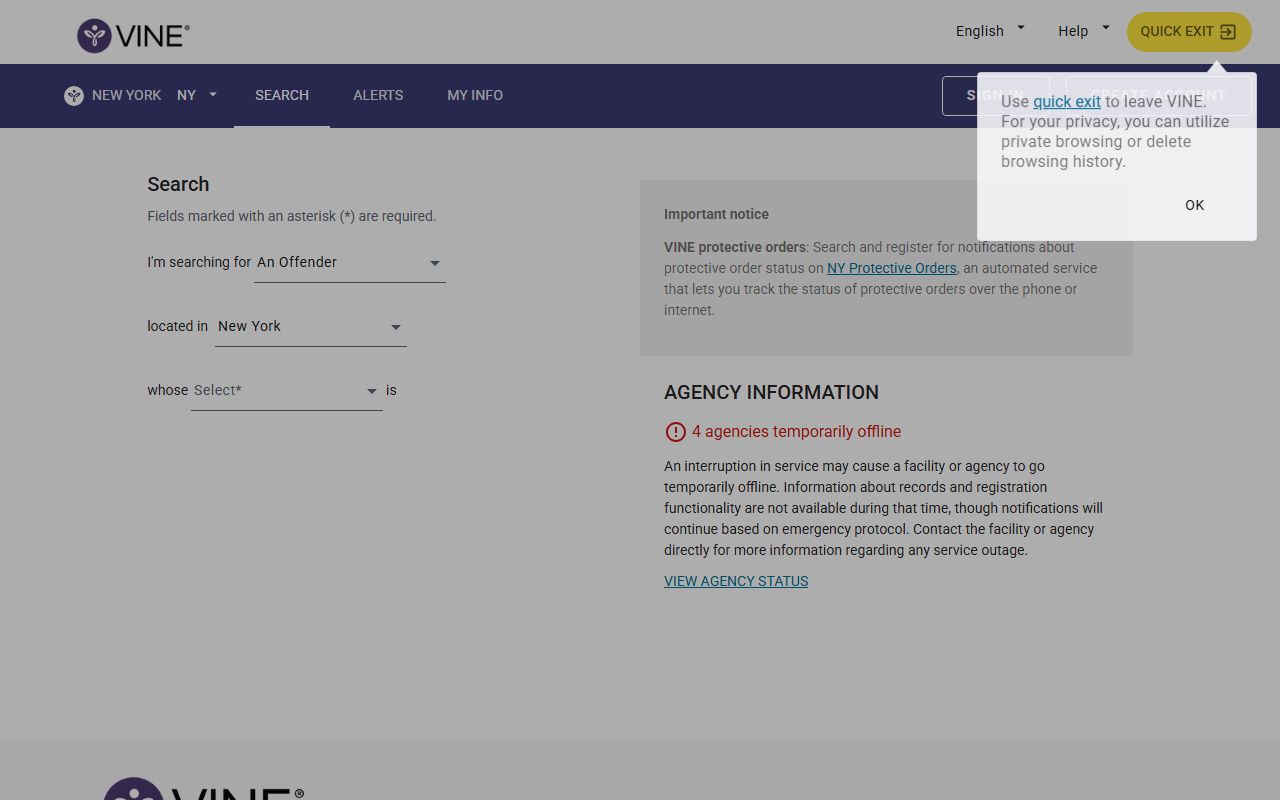Click the Quick Exit door icon
This screenshot has width=1280, height=800.
point(1228,32)
